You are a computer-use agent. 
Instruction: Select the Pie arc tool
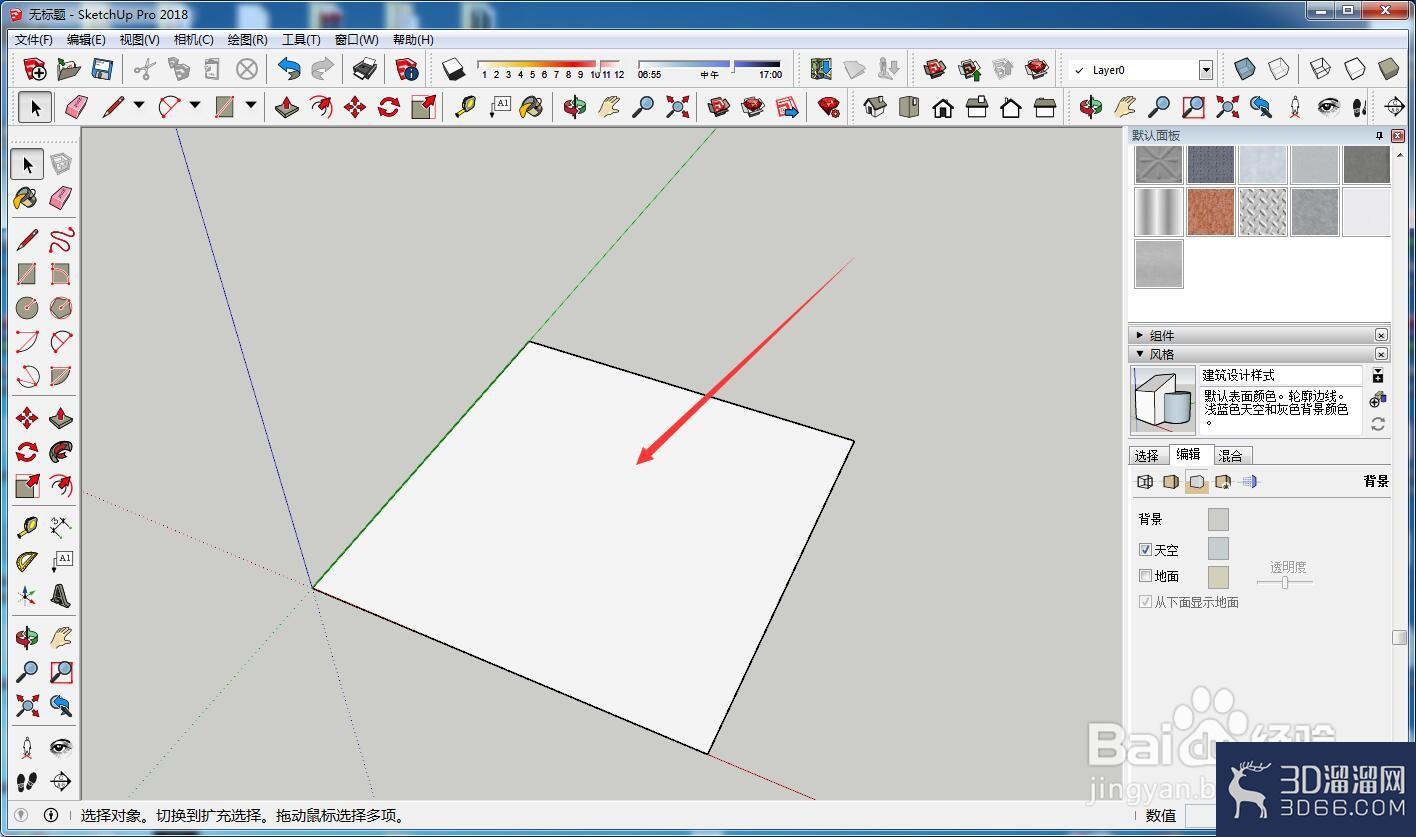pyautogui.click(x=61, y=376)
